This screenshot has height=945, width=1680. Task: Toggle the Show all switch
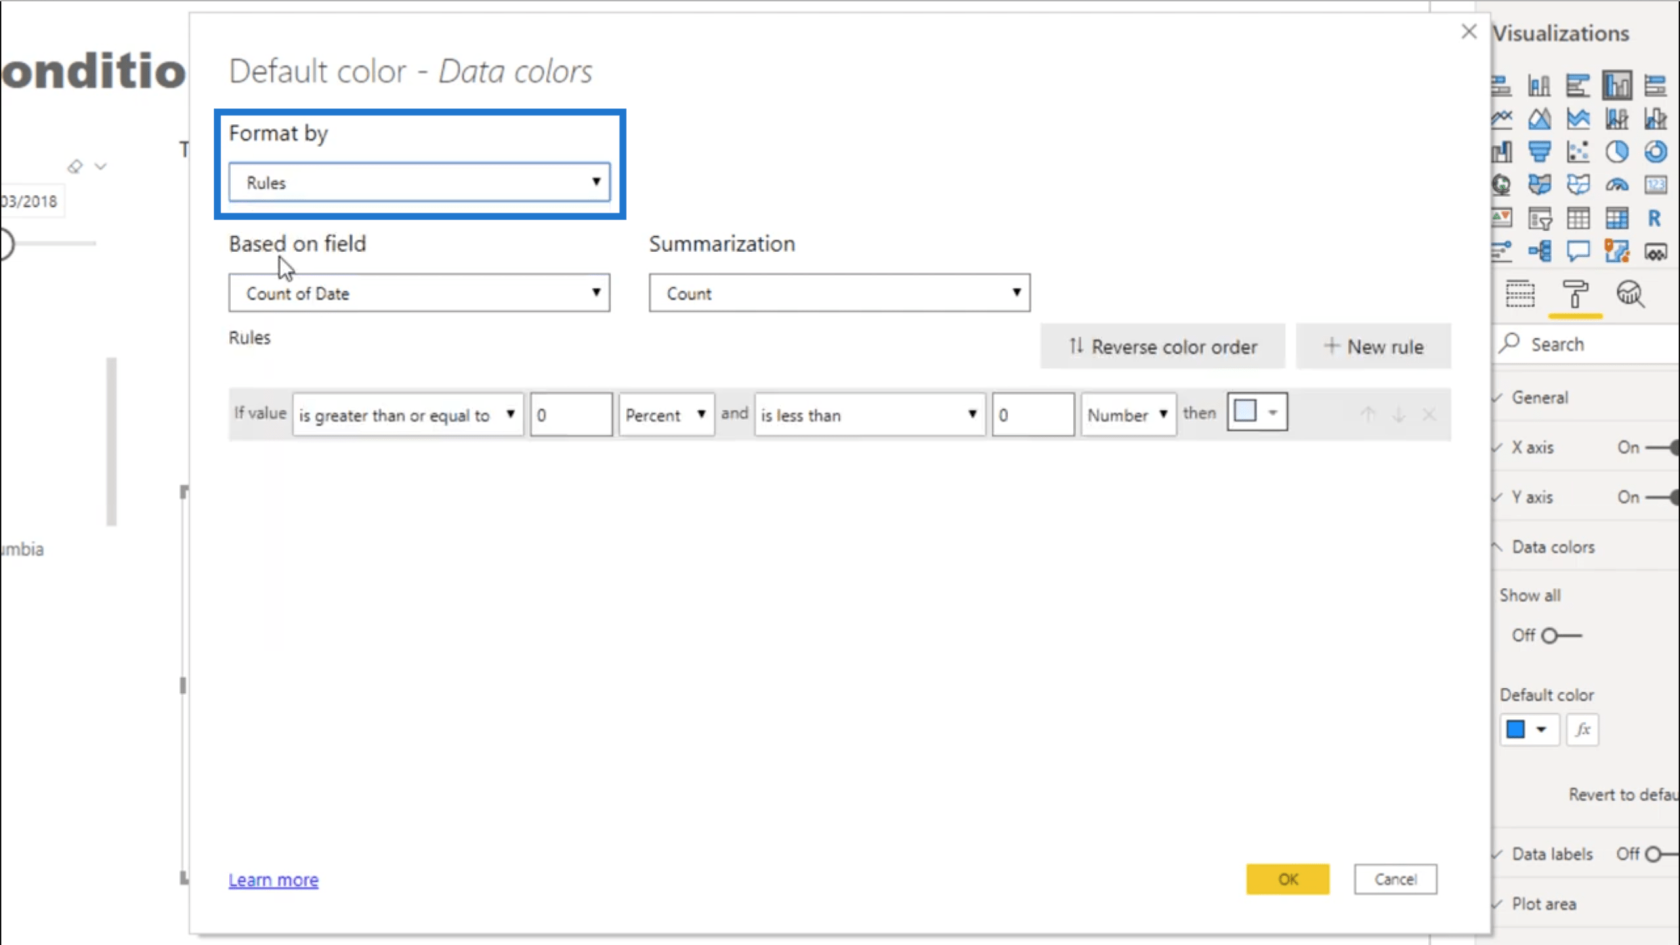tap(1560, 636)
